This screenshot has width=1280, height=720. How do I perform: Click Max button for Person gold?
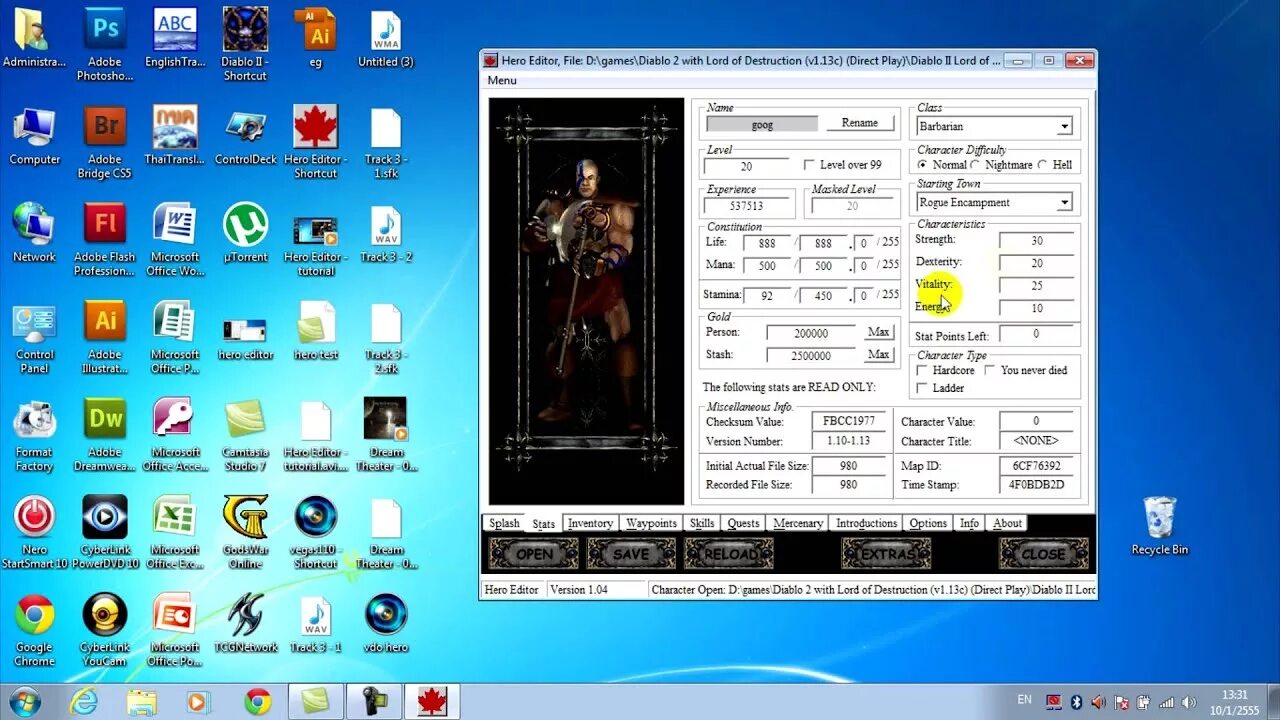(878, 332)
